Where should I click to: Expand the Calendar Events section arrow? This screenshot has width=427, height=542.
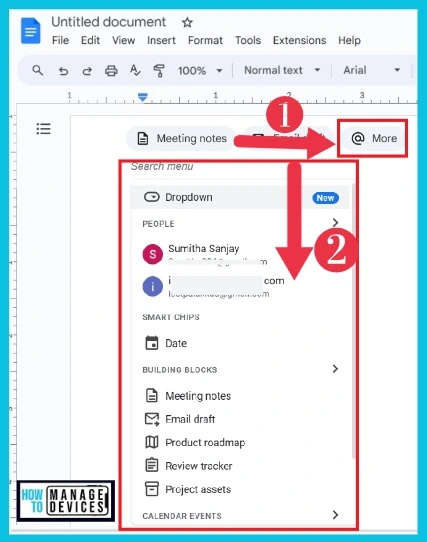point(335,515)
